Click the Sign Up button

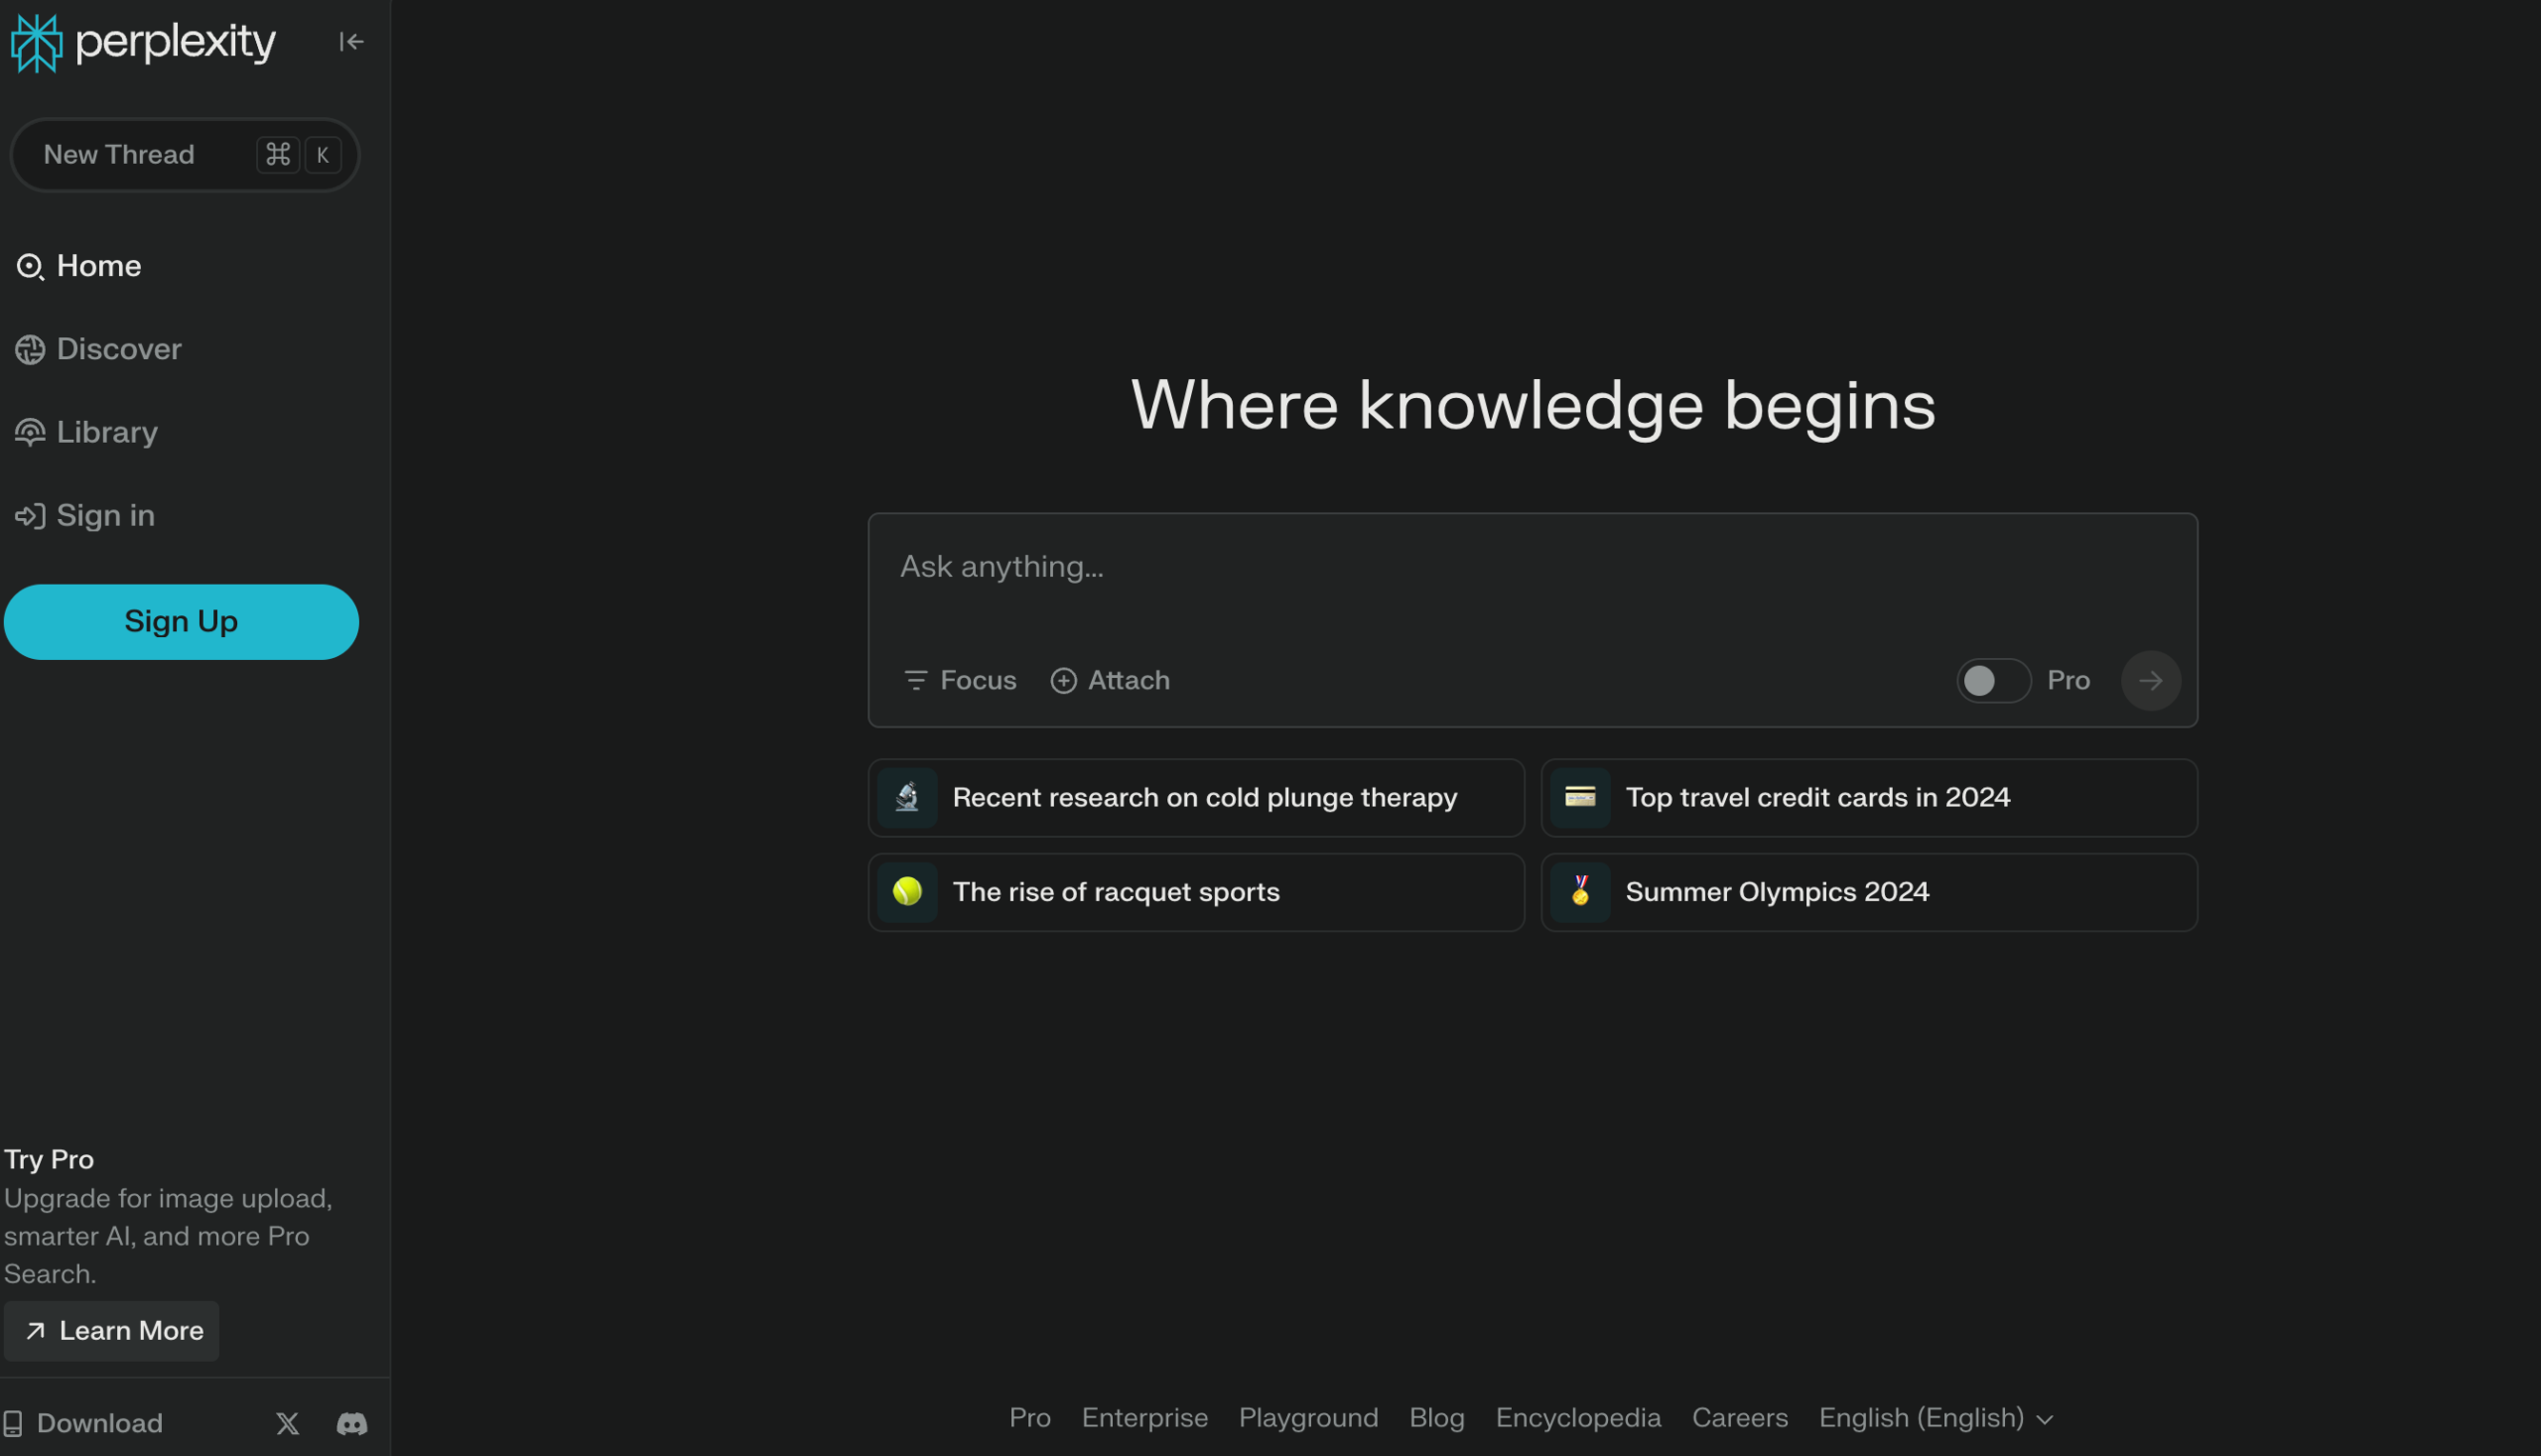(181, 622)
